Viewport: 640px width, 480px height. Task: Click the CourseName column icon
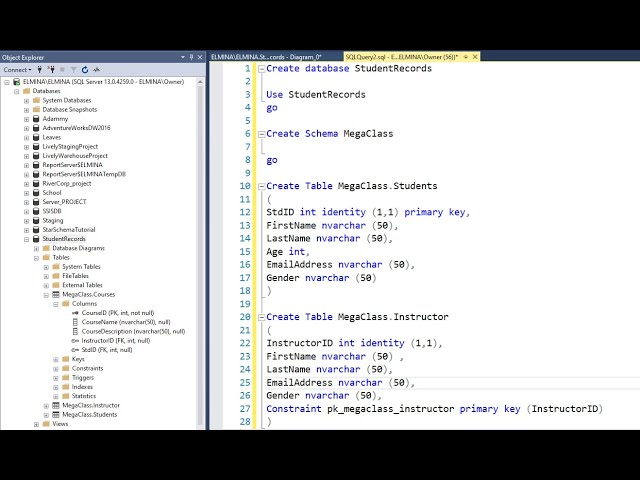pyautogui.click(x=75, y=322)
